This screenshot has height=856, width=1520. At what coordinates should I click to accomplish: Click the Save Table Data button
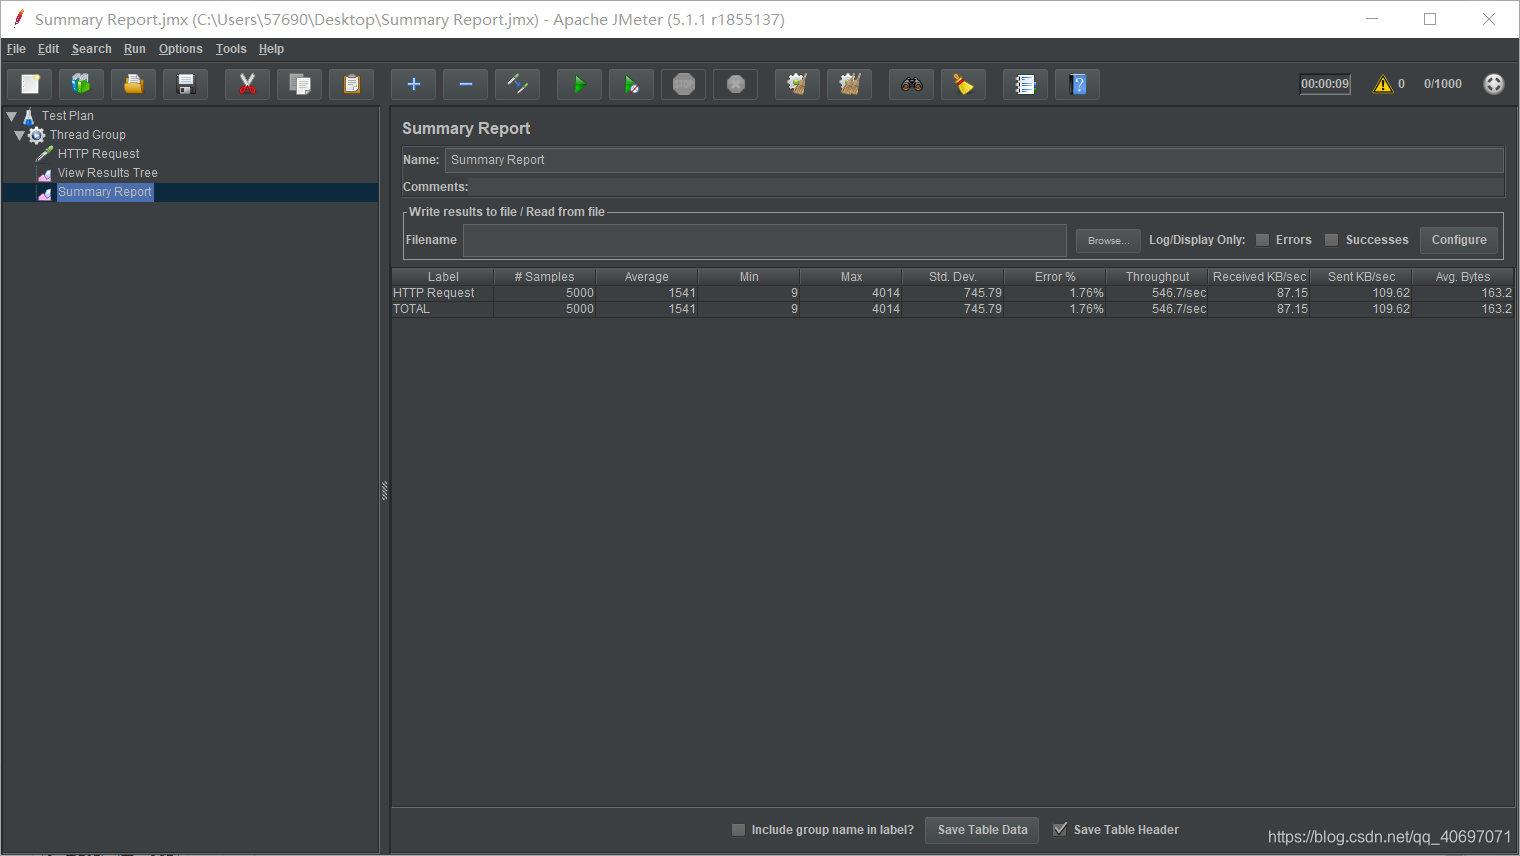click(x=982, y=830)
